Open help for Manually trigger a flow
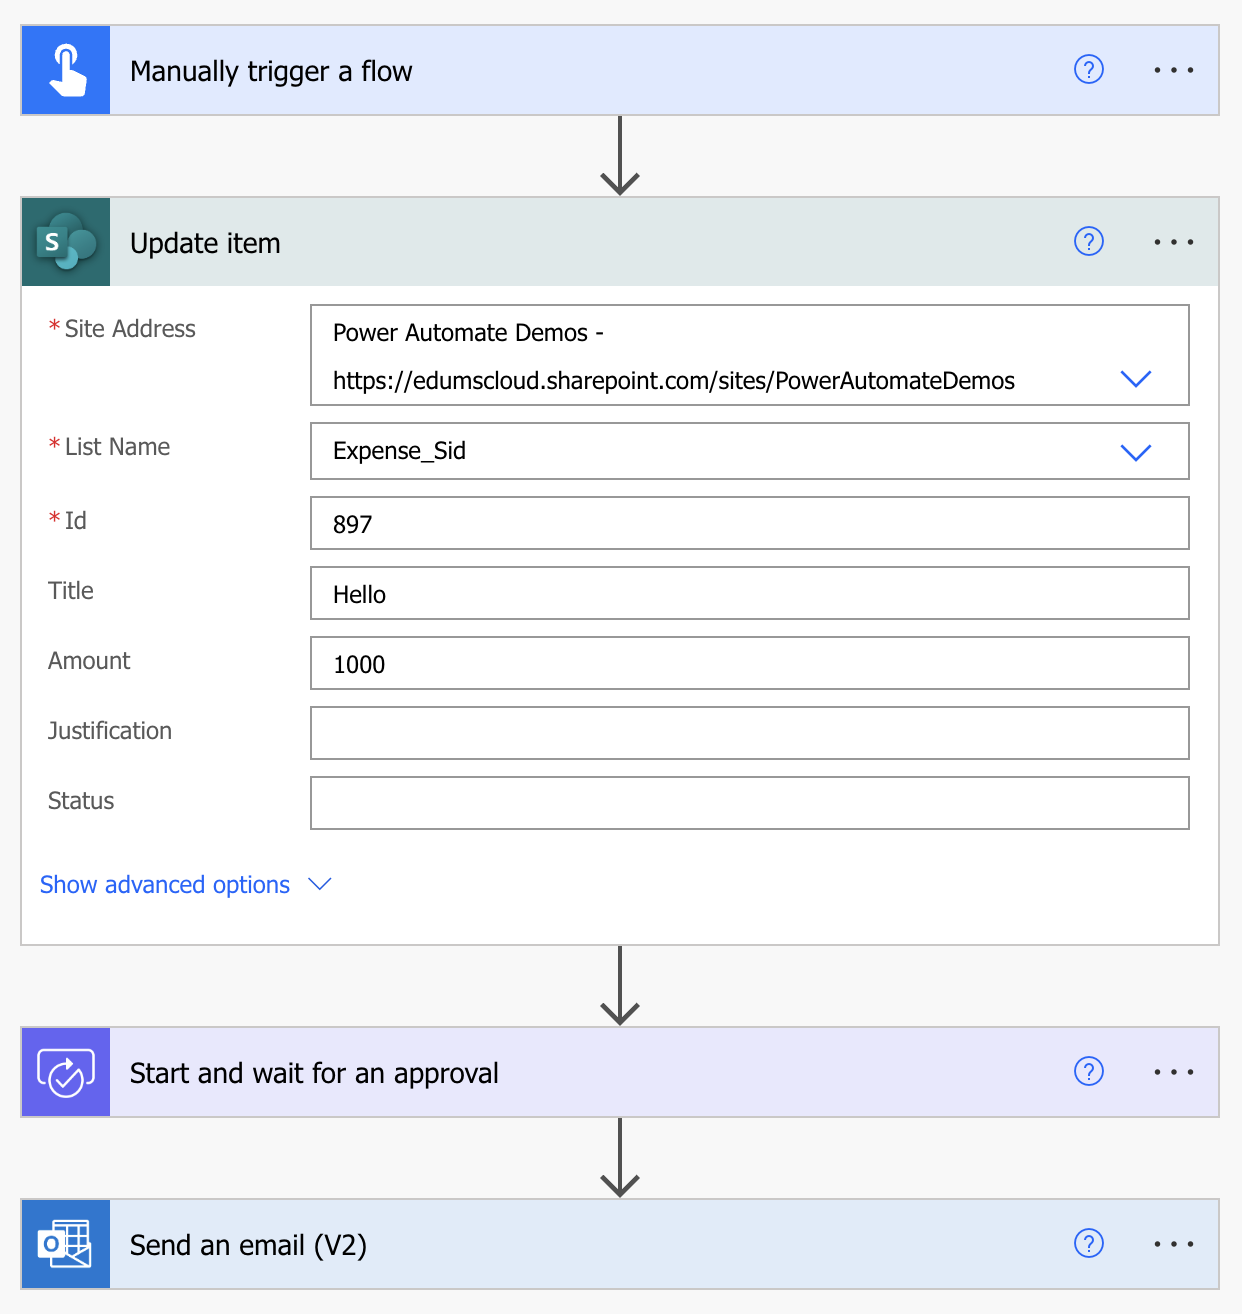 pos(1088,70)
